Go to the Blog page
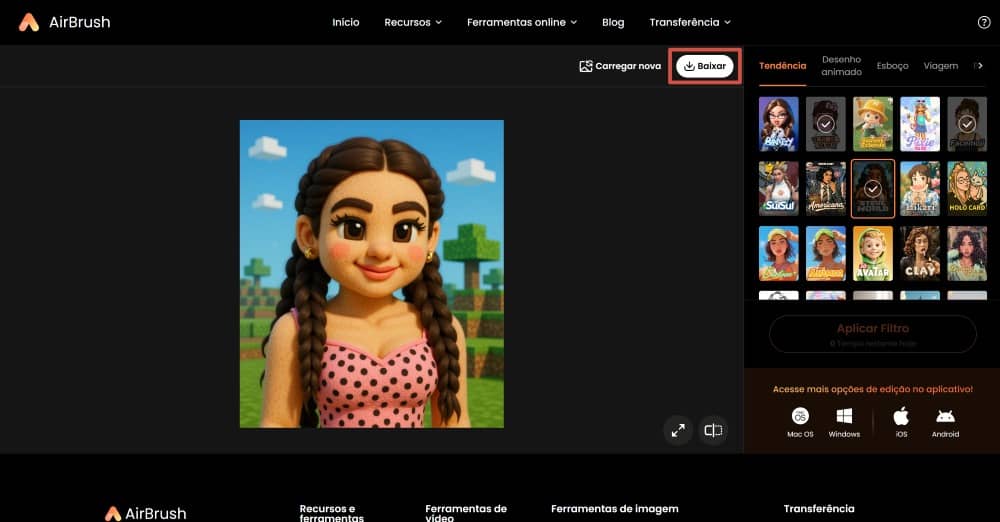 coord(613,22)
